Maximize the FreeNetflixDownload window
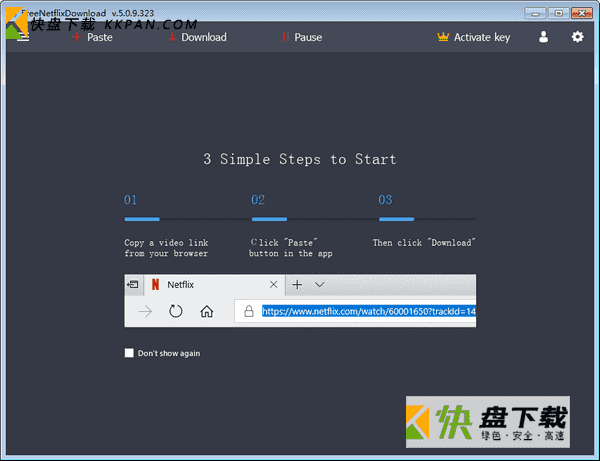 pos(559,13)
